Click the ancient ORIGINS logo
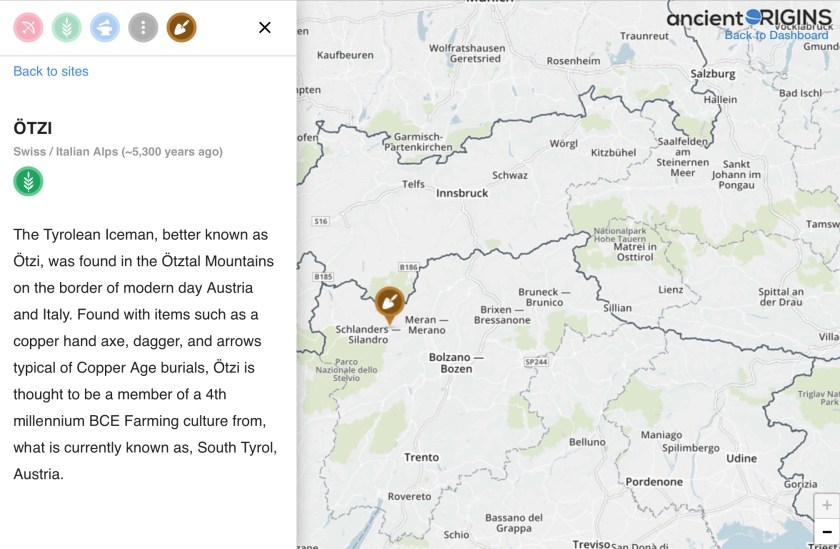 pos(748,17)
